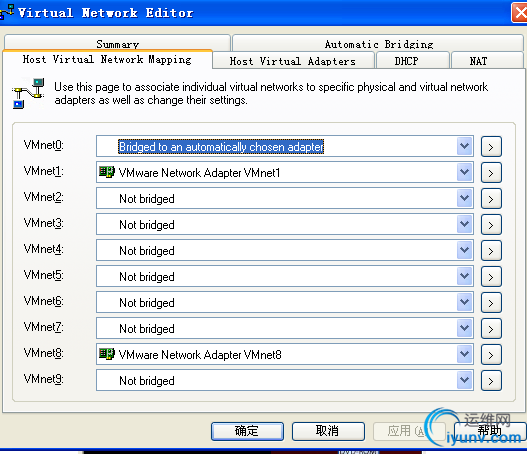Click the network adapter icon beside VMnet1 entry
Viewport: 527px width, 454px height.
coord(107,172)
